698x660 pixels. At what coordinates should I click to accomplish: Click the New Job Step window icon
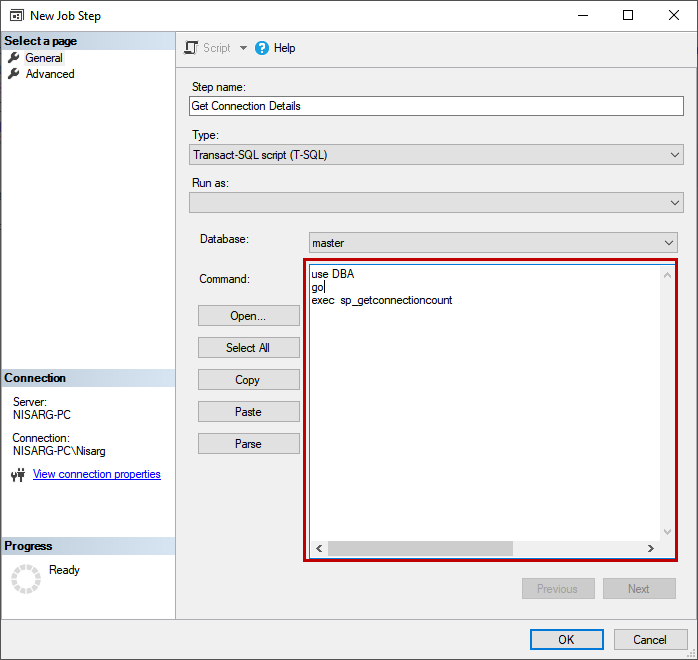(x=16, y=16)
